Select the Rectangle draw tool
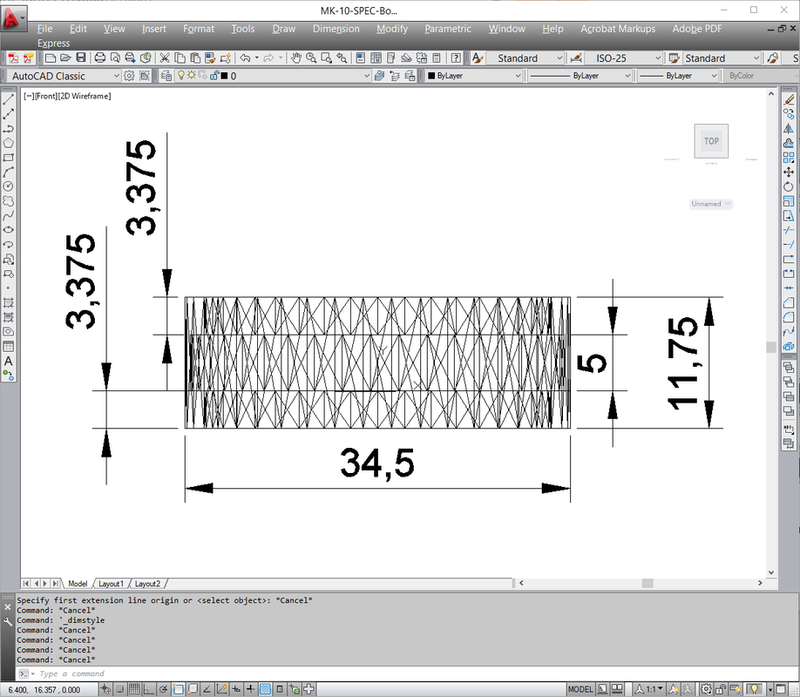Screen dimensions: 800x697 (8, 158)
